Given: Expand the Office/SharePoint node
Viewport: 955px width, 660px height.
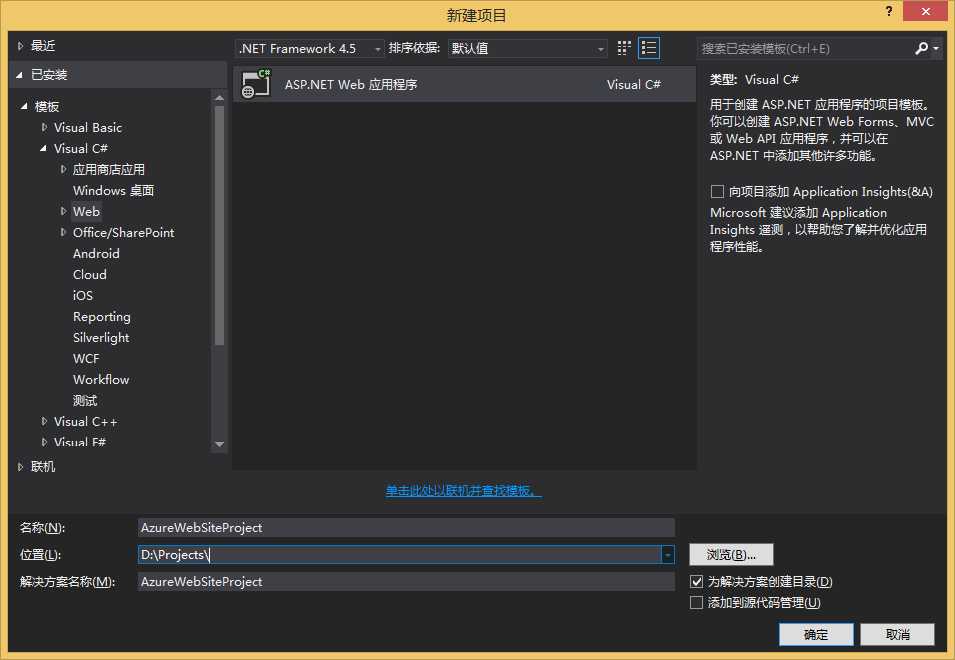Looking at the screenshot, I should click(63, 232).
